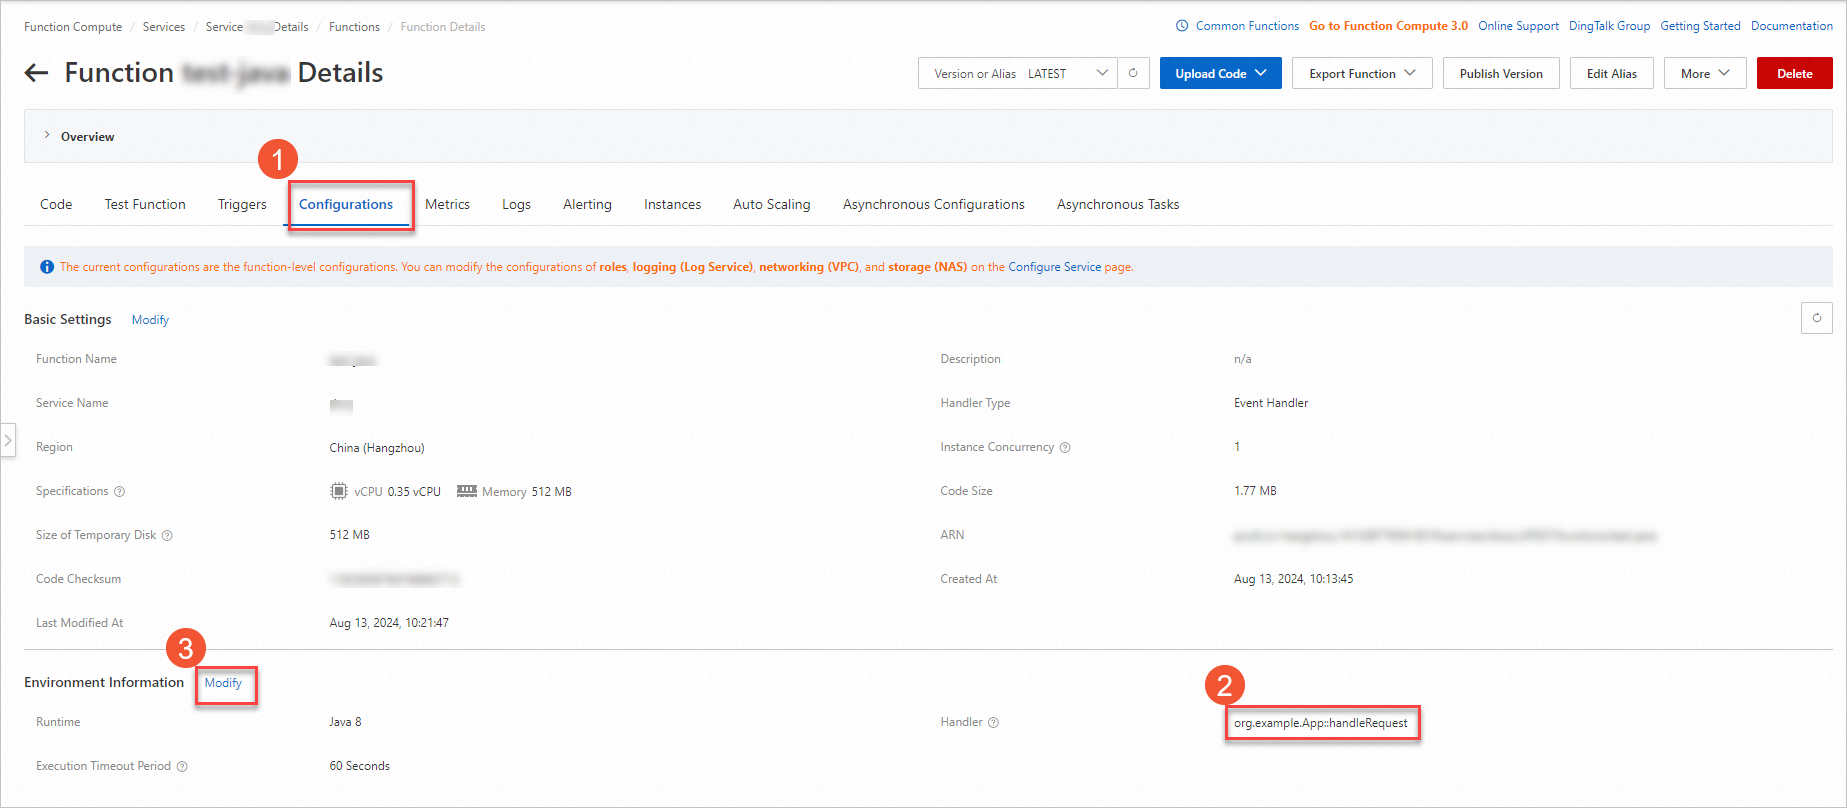Image resolution: width=1847 pixels, height=808 pixels.
Task: Switch to the Code tab
Action: 56,204
